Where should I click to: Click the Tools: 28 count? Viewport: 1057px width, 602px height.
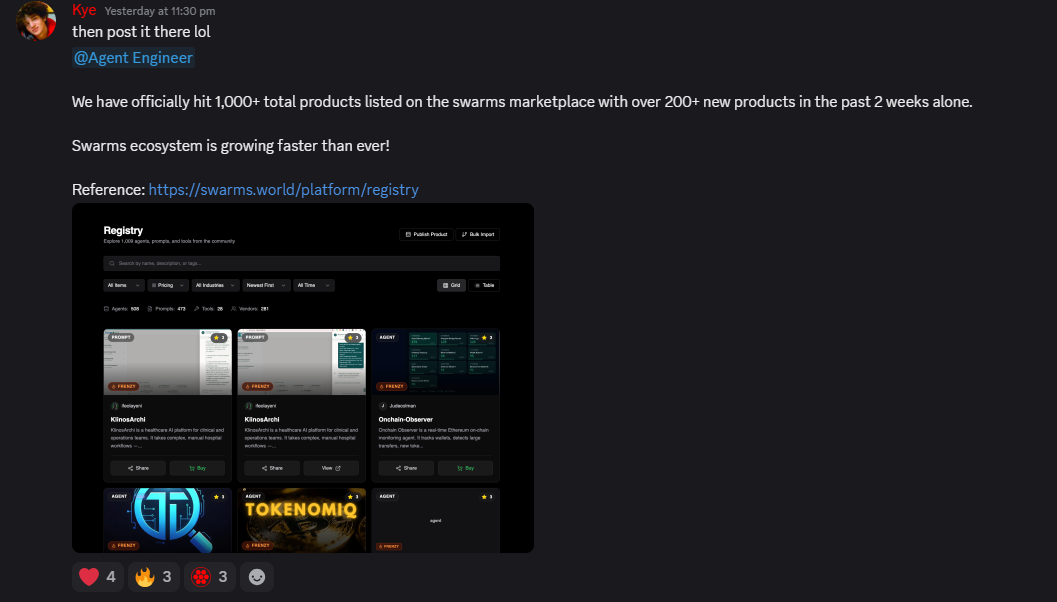[x=208, y=309]
